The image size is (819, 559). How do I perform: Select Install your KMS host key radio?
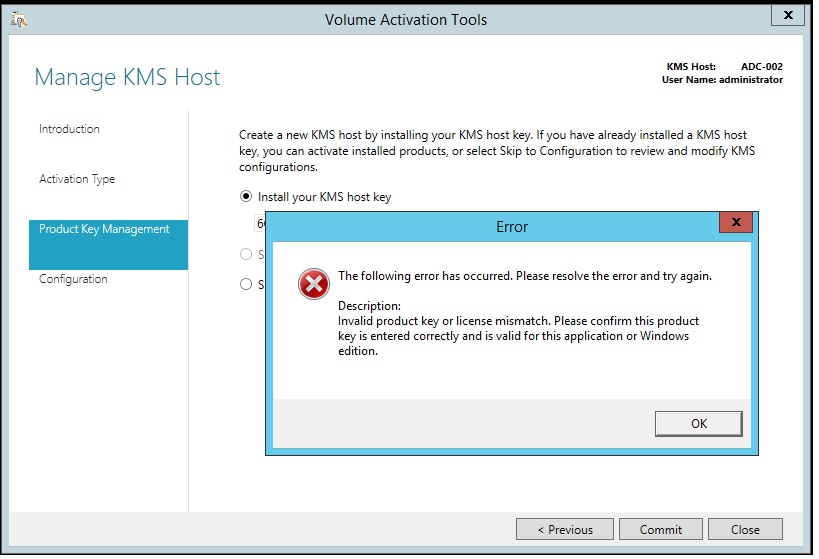245,196
